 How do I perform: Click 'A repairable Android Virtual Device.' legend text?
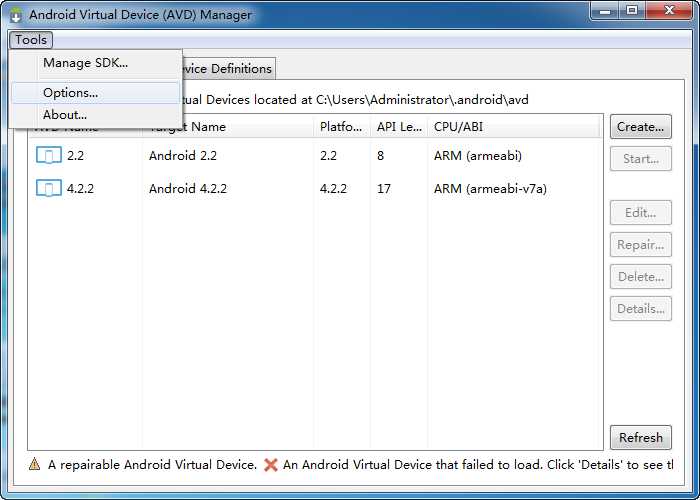[x=152, y=465]
